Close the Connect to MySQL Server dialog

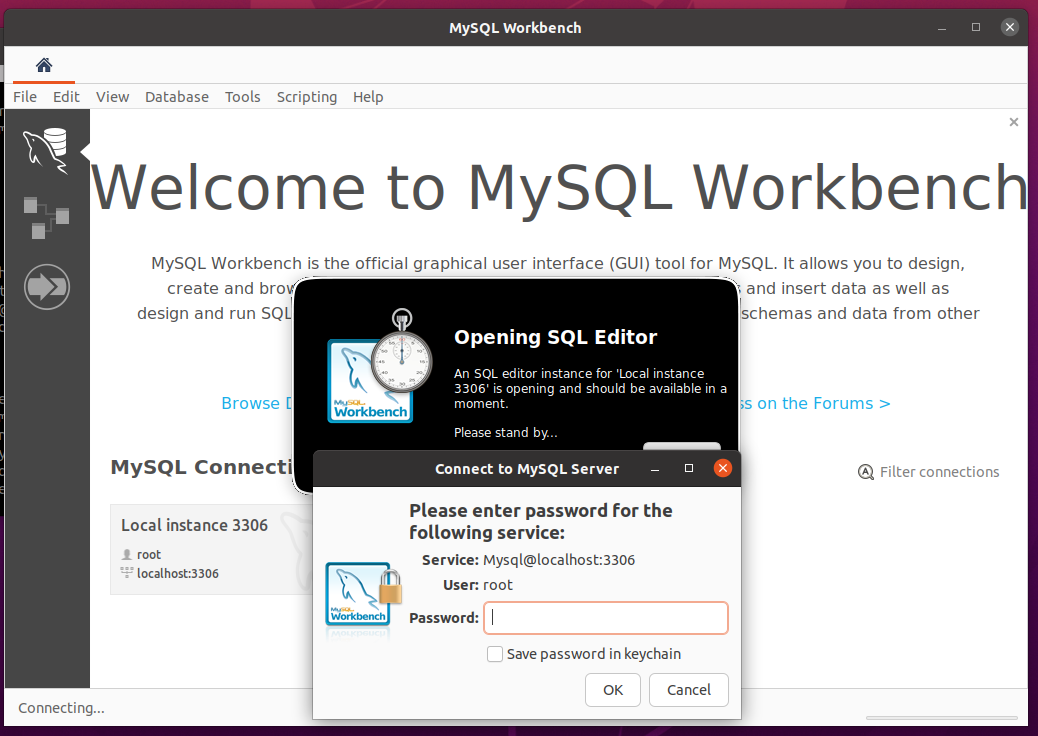coord(722,469)
